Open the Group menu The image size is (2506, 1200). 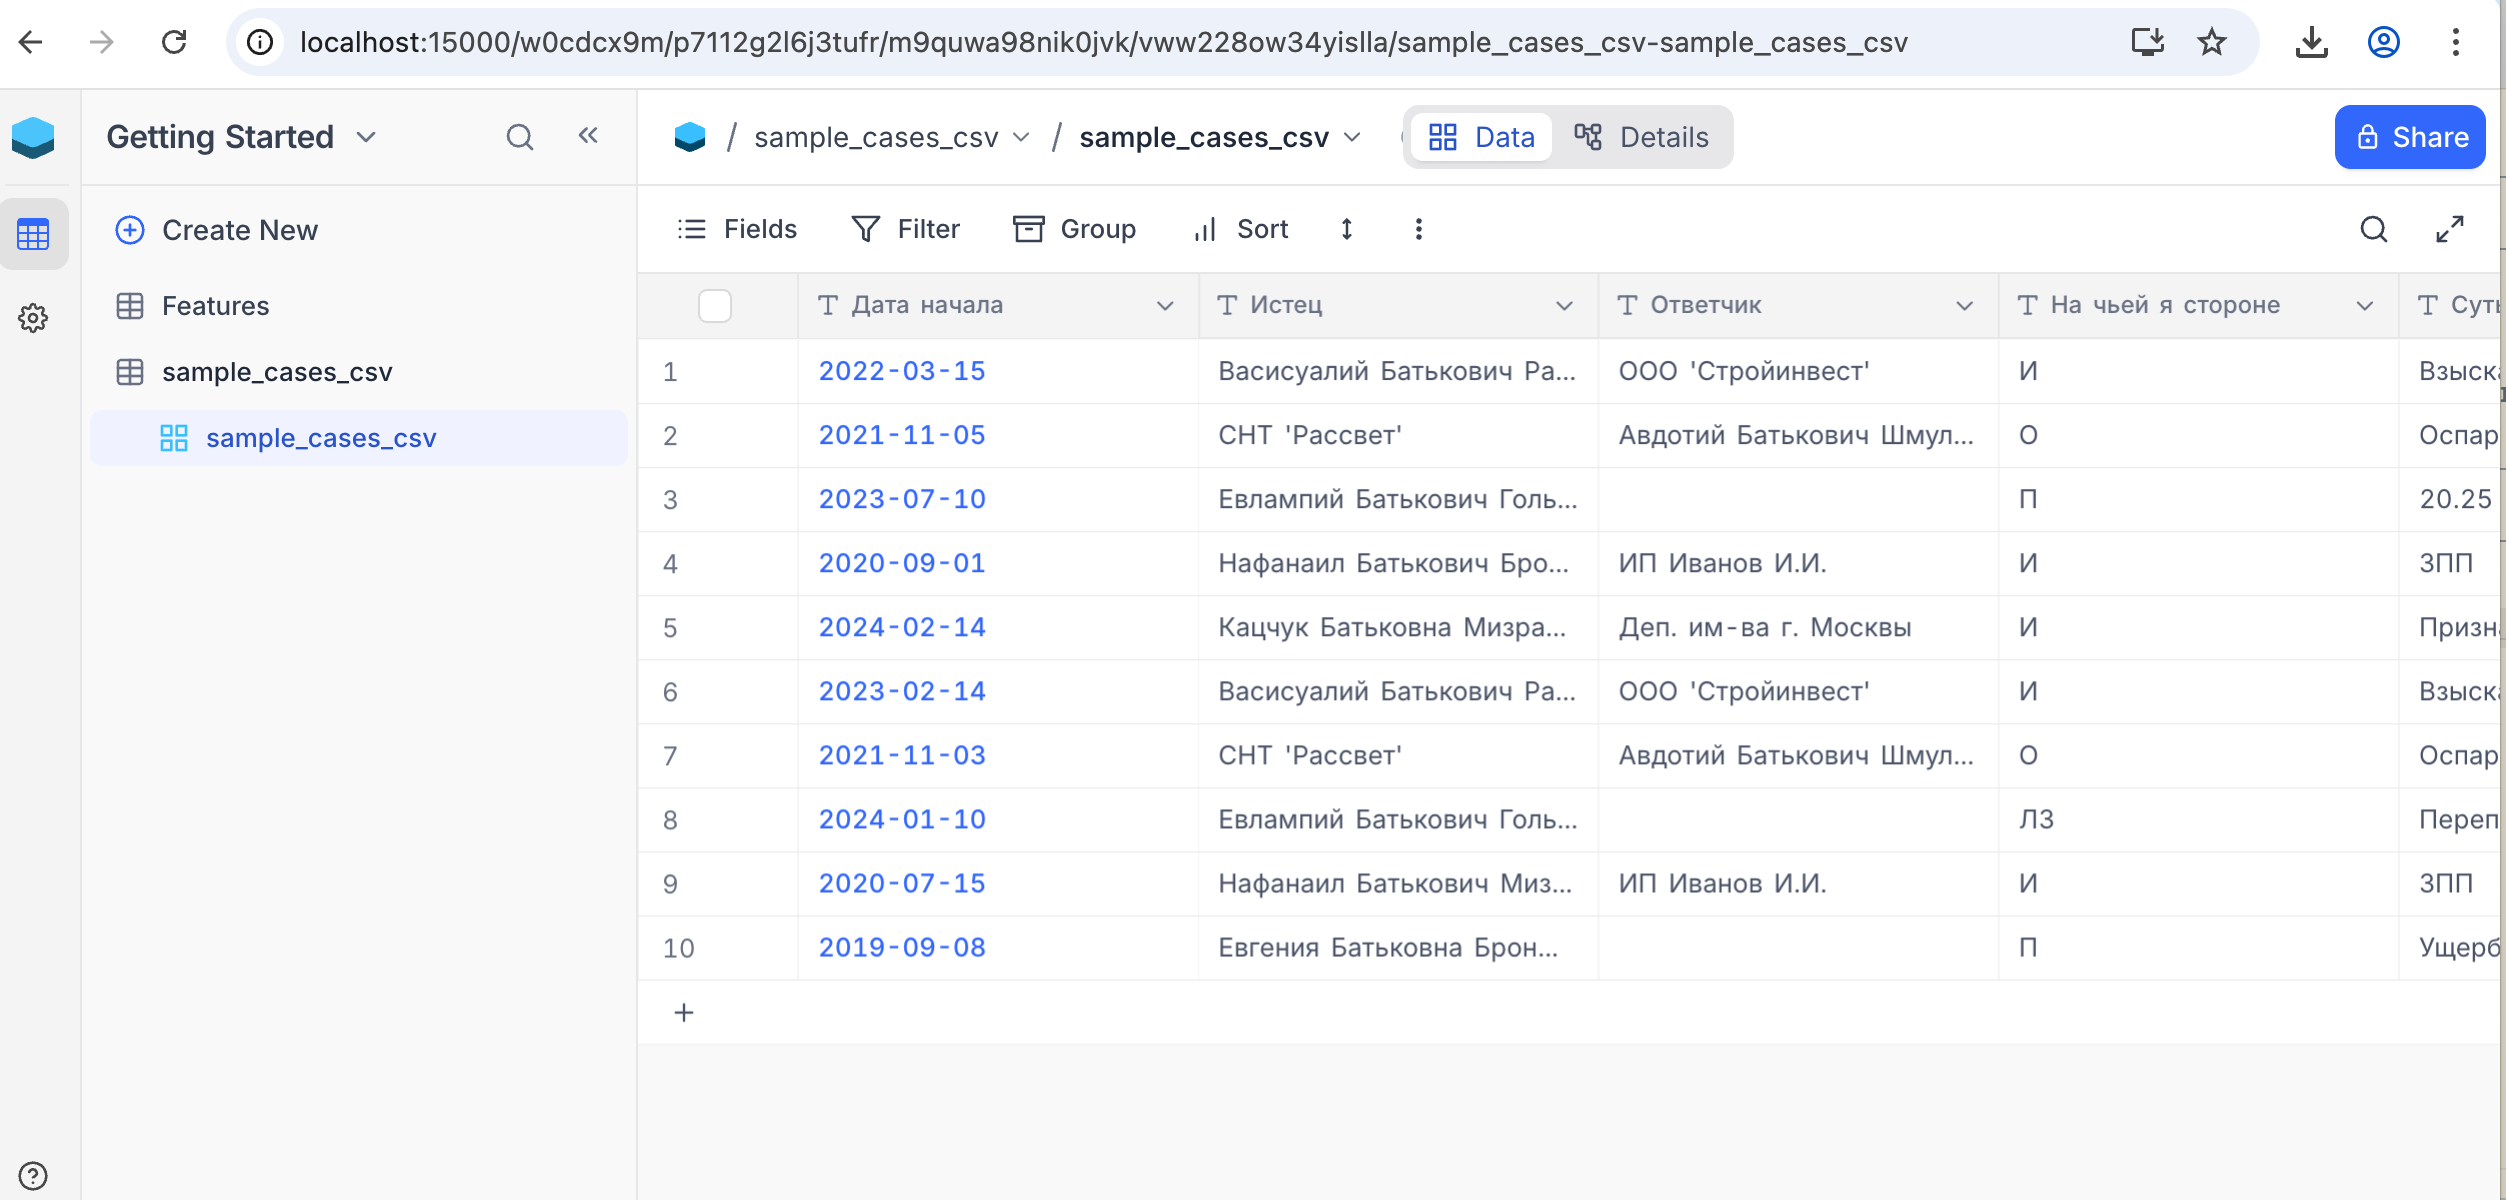1075,229
